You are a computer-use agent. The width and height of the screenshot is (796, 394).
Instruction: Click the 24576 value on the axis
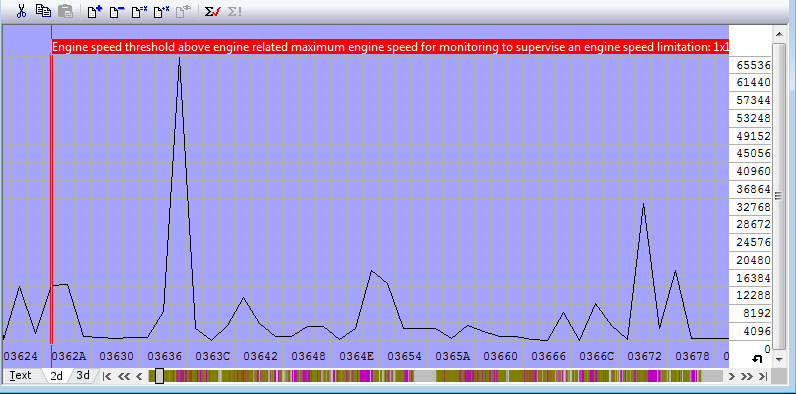[754, 242]
